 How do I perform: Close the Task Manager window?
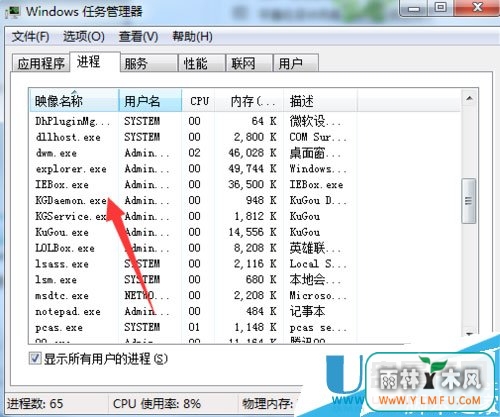pos(477,8)
